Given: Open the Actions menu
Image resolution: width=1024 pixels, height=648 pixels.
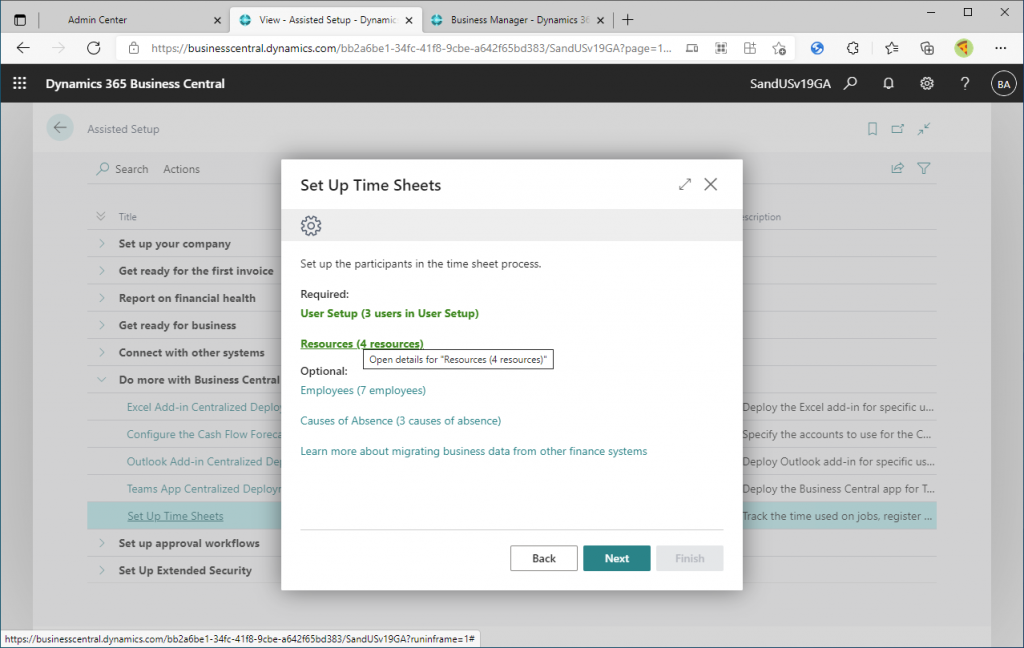Looking at the screenshot, I should [181, 169].
